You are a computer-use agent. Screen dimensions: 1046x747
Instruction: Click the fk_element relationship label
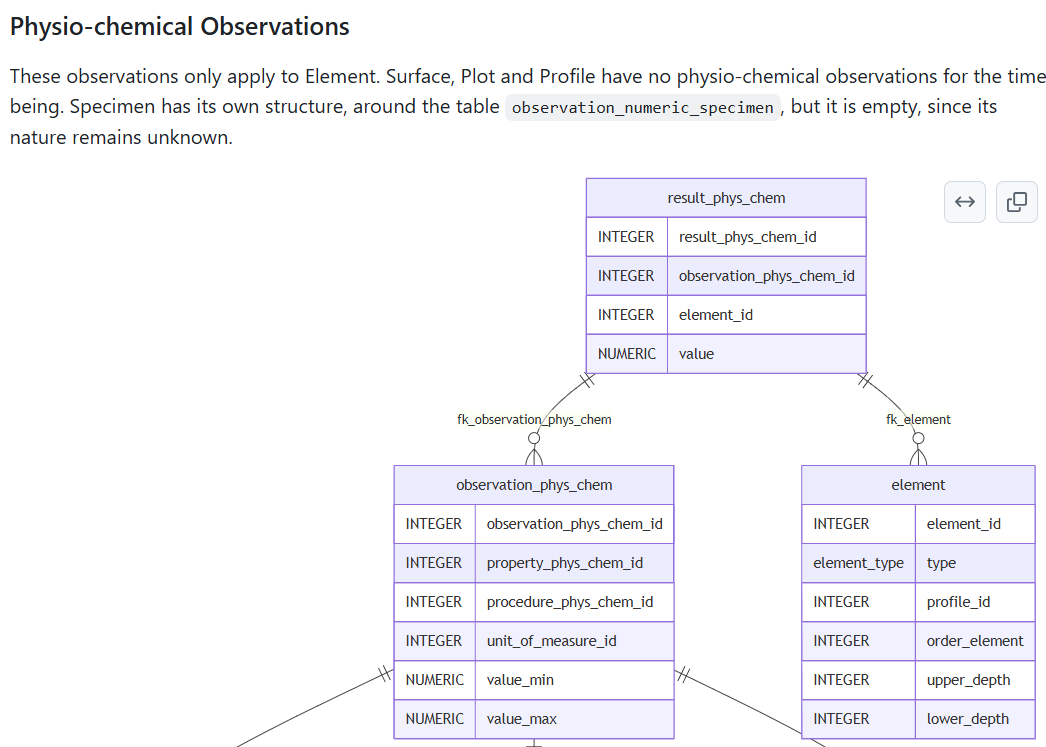point(918,419)
